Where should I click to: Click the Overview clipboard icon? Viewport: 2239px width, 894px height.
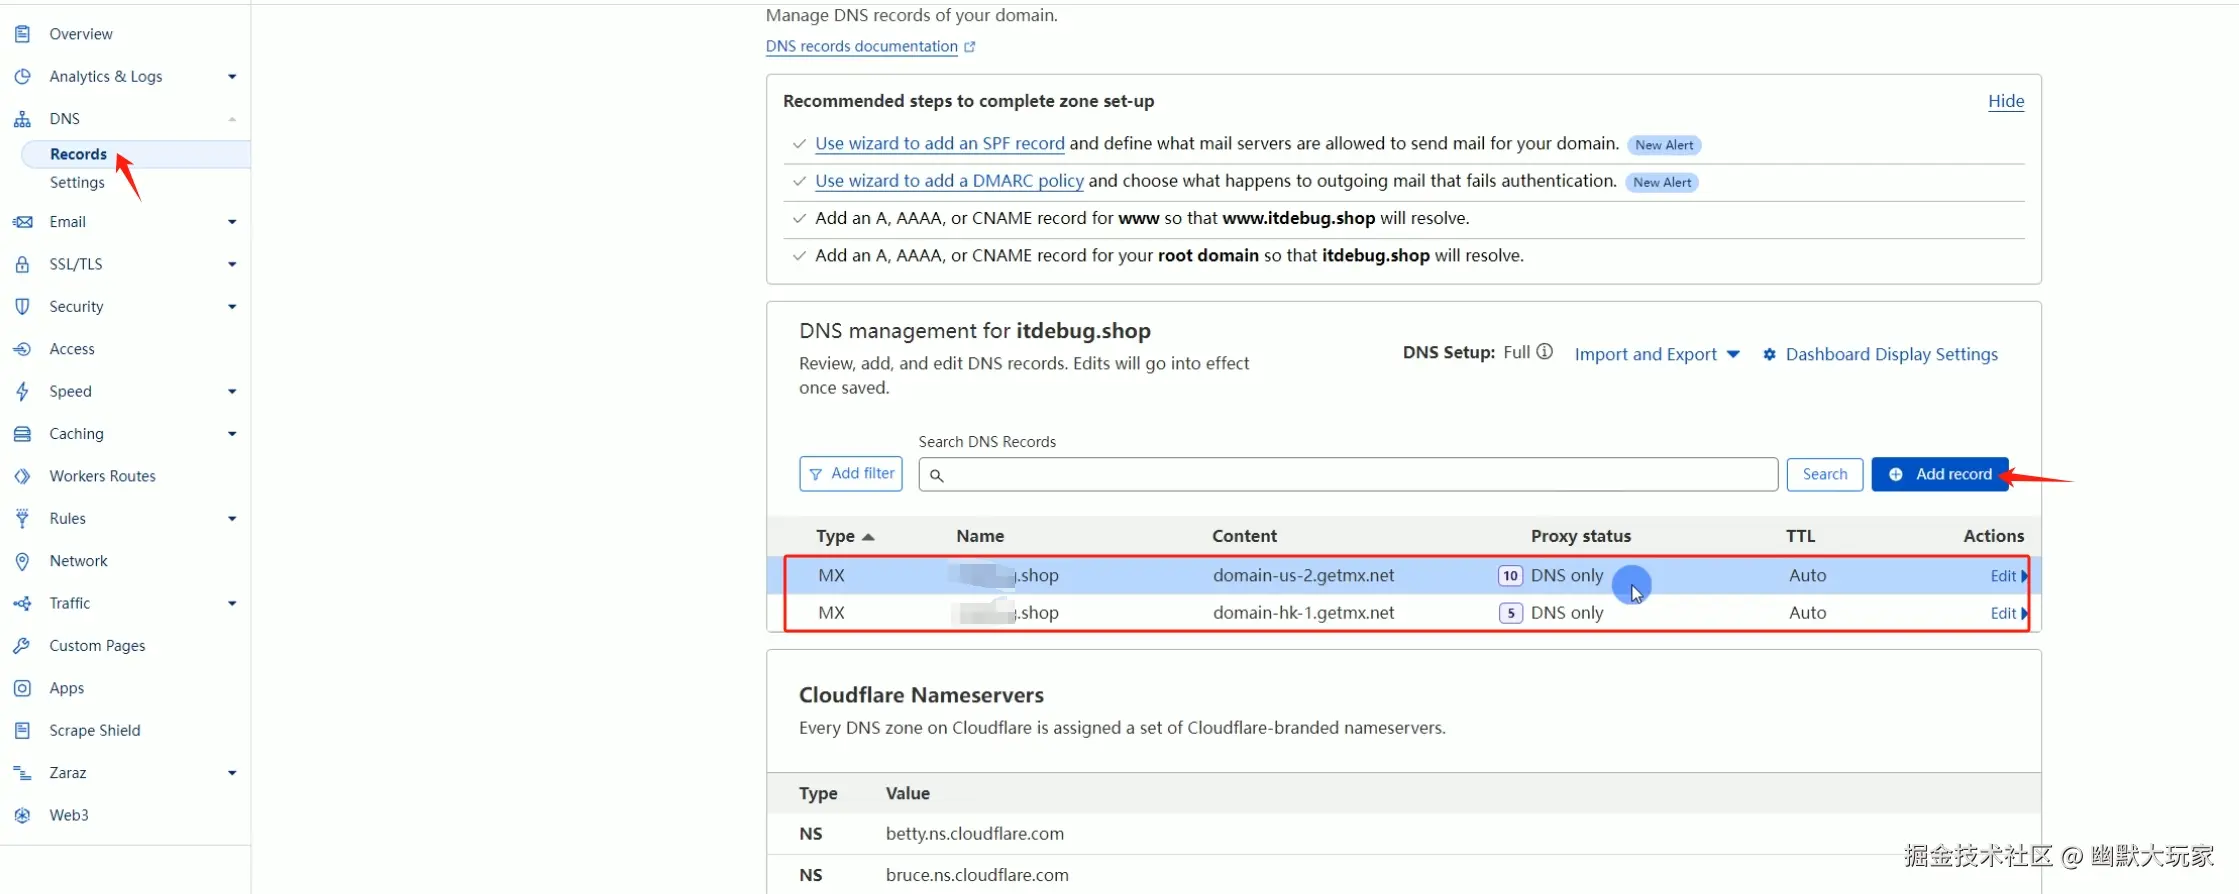pyautogui.click(x=22, y=34)
